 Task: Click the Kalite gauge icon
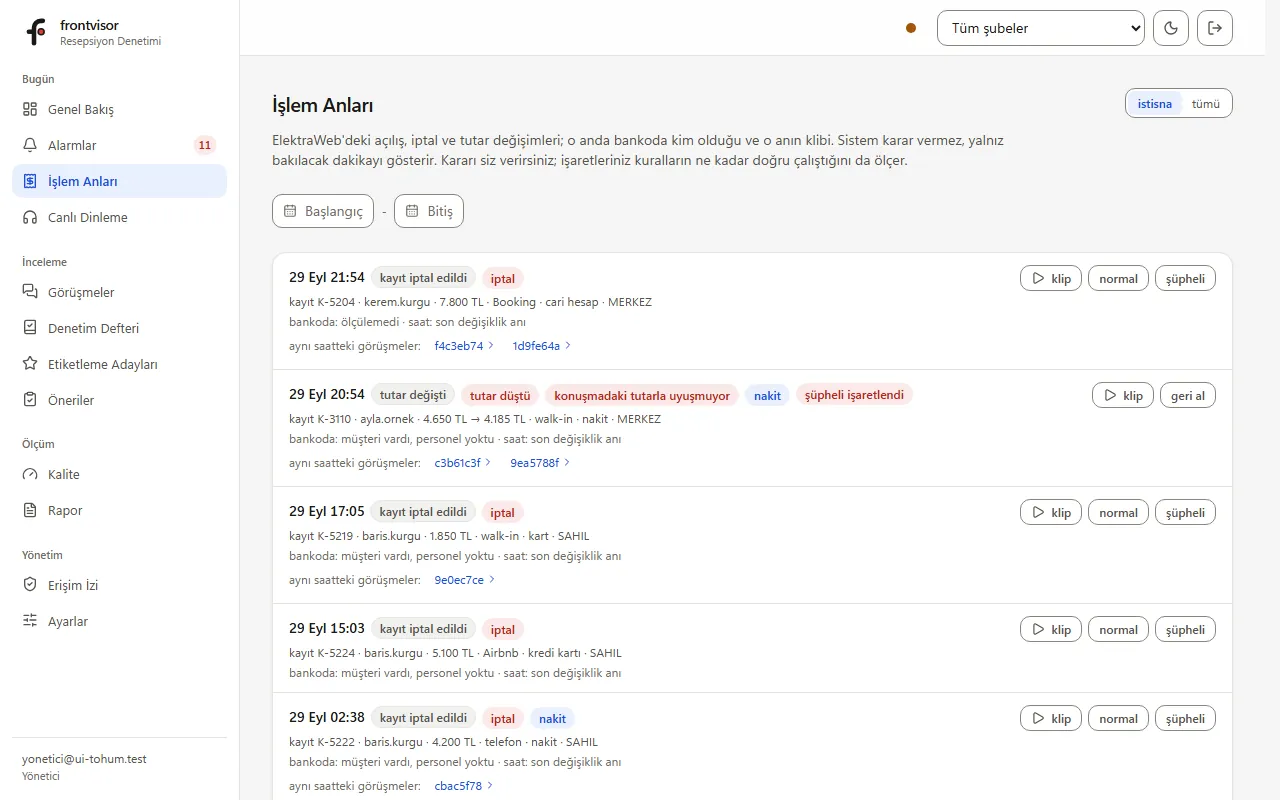pyautogui.click(x=30, y=474)
